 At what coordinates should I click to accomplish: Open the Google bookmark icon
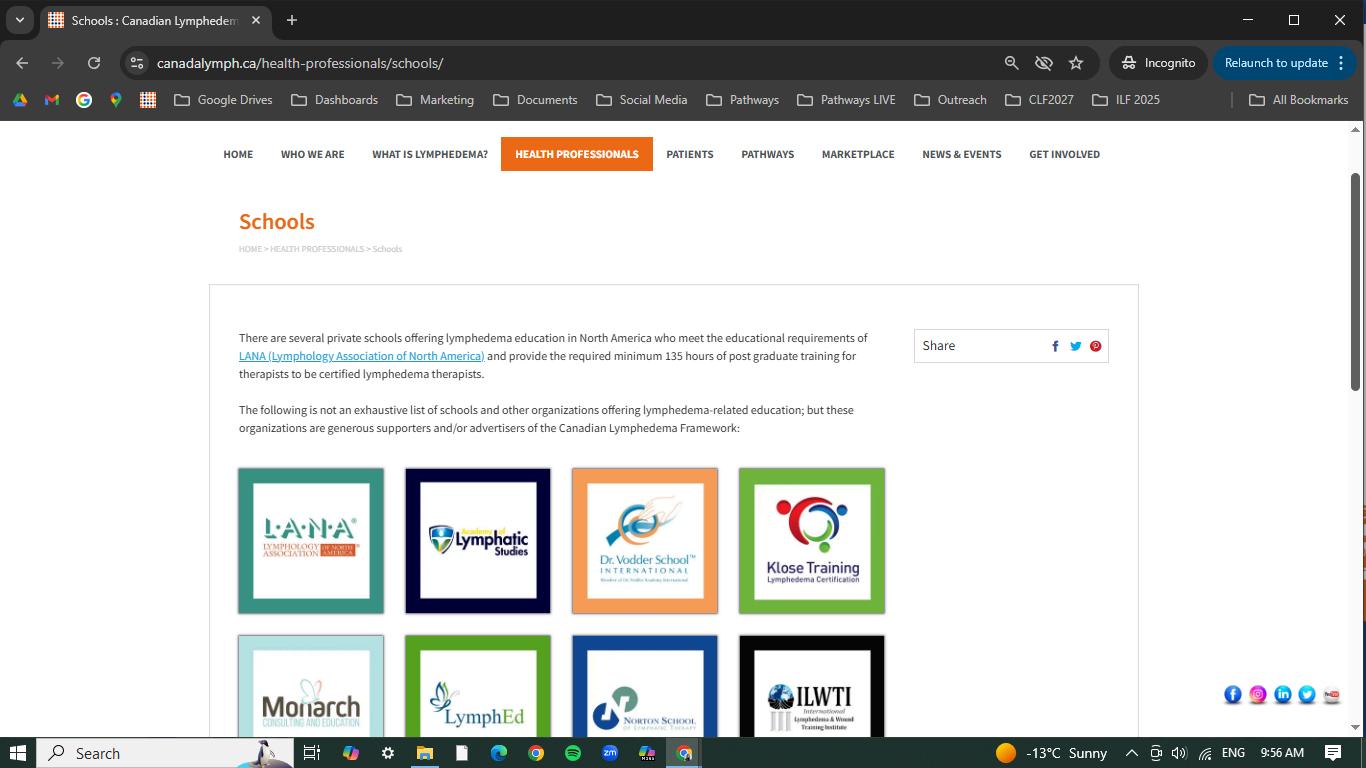point(84,100)
